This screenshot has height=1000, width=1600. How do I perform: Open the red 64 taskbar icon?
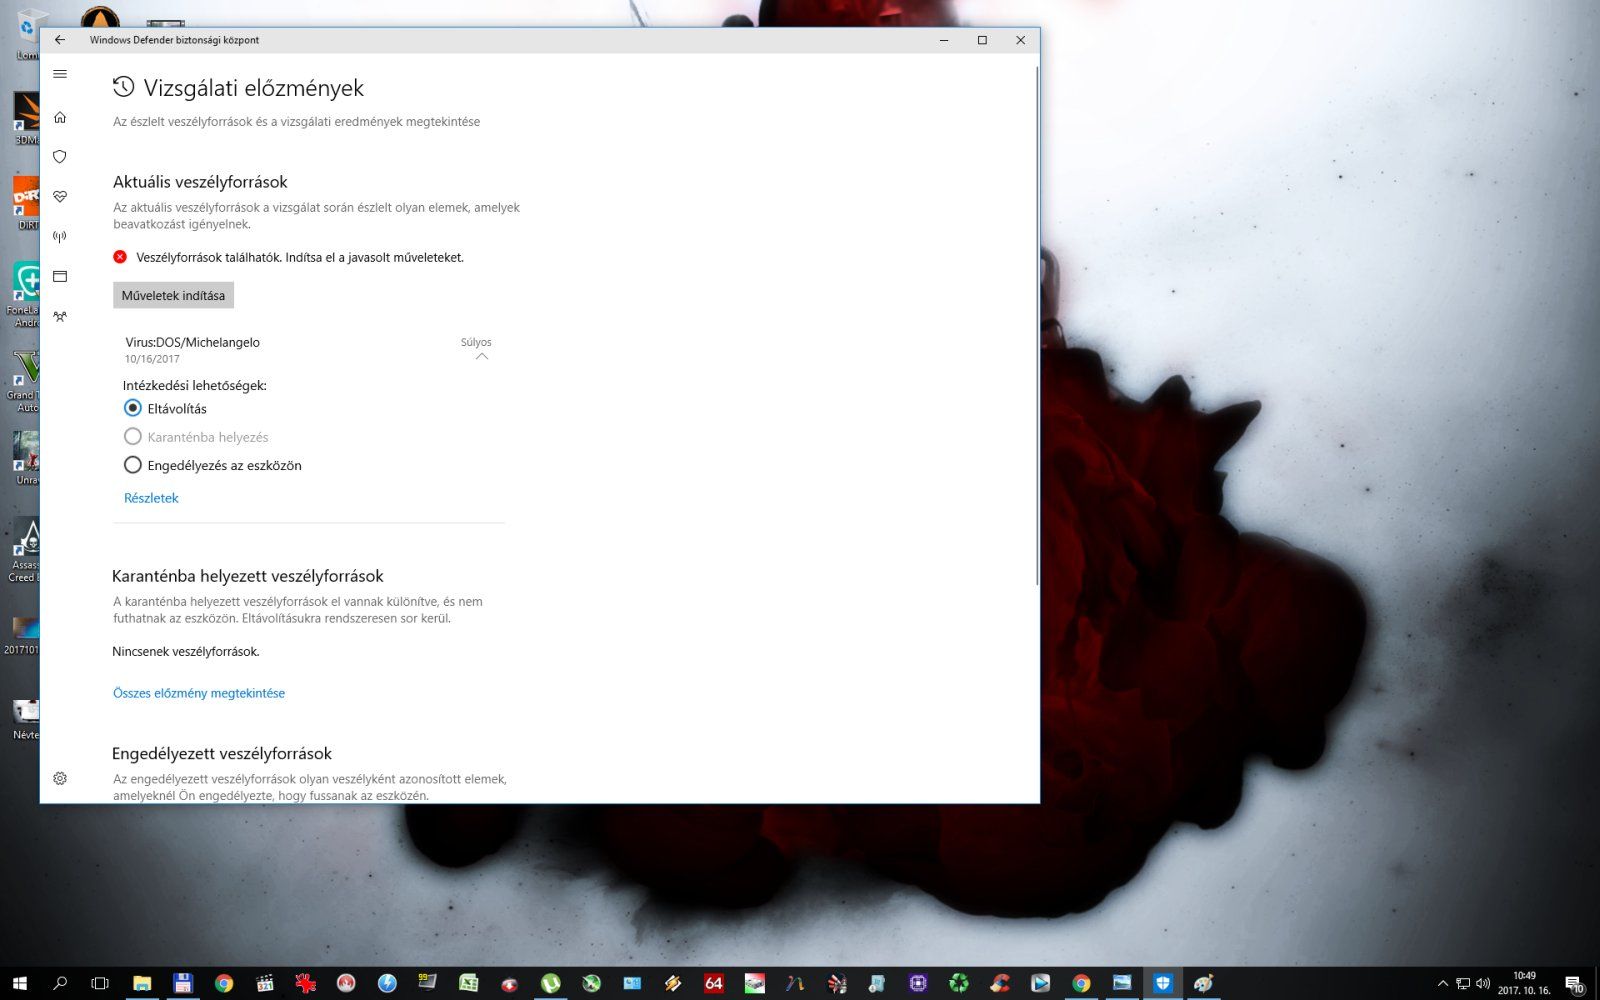[713, 983]
